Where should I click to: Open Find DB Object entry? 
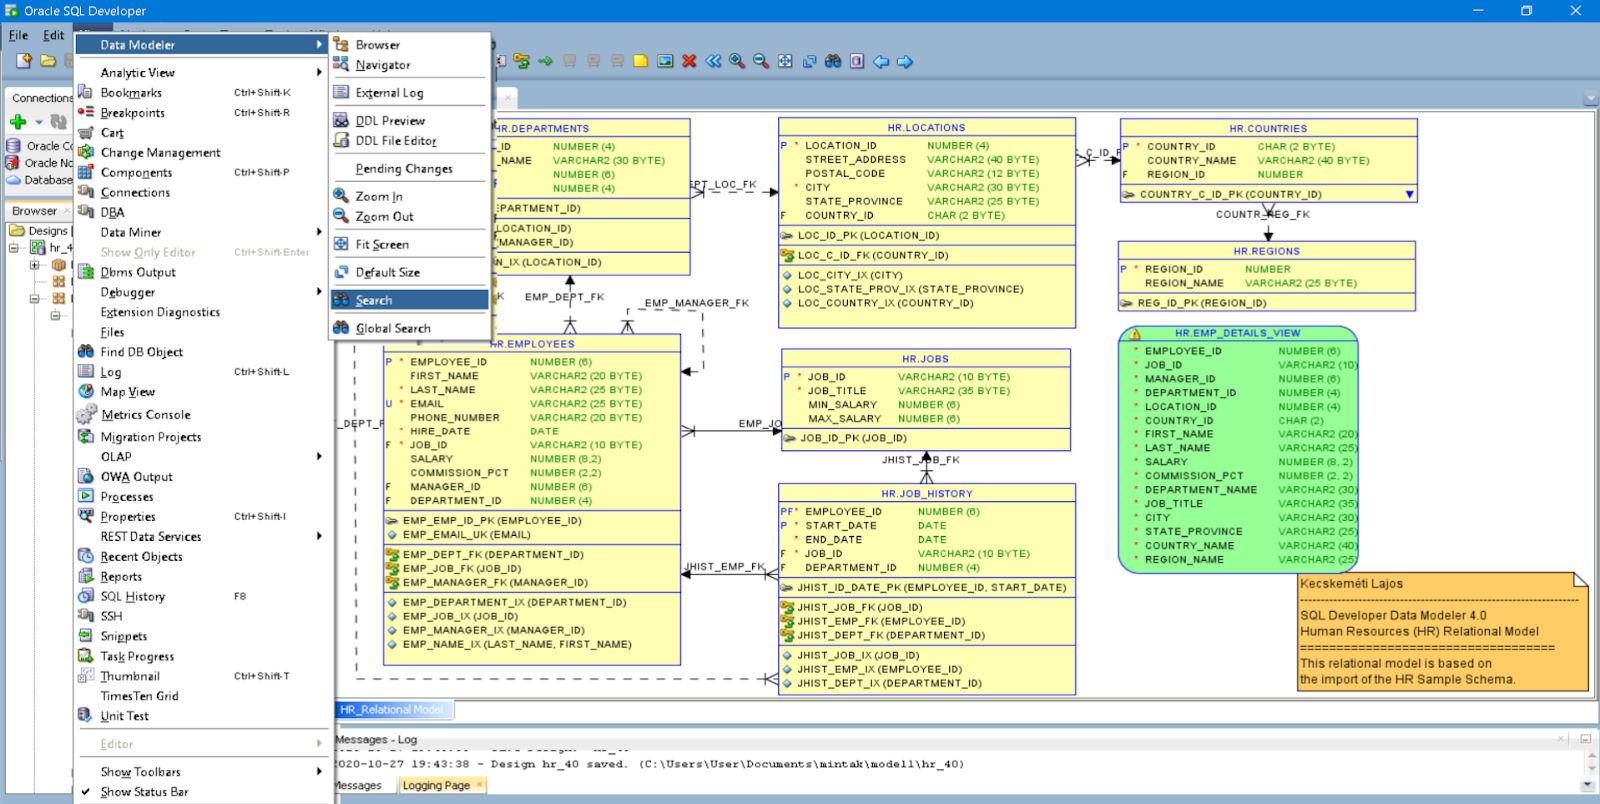tap(203, 352)
